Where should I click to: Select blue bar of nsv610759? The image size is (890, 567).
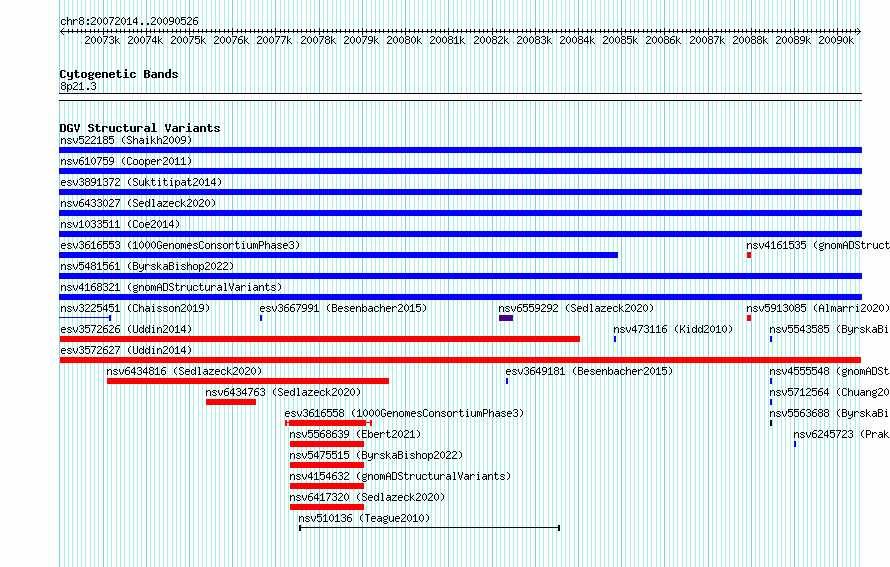pos(460,171)
